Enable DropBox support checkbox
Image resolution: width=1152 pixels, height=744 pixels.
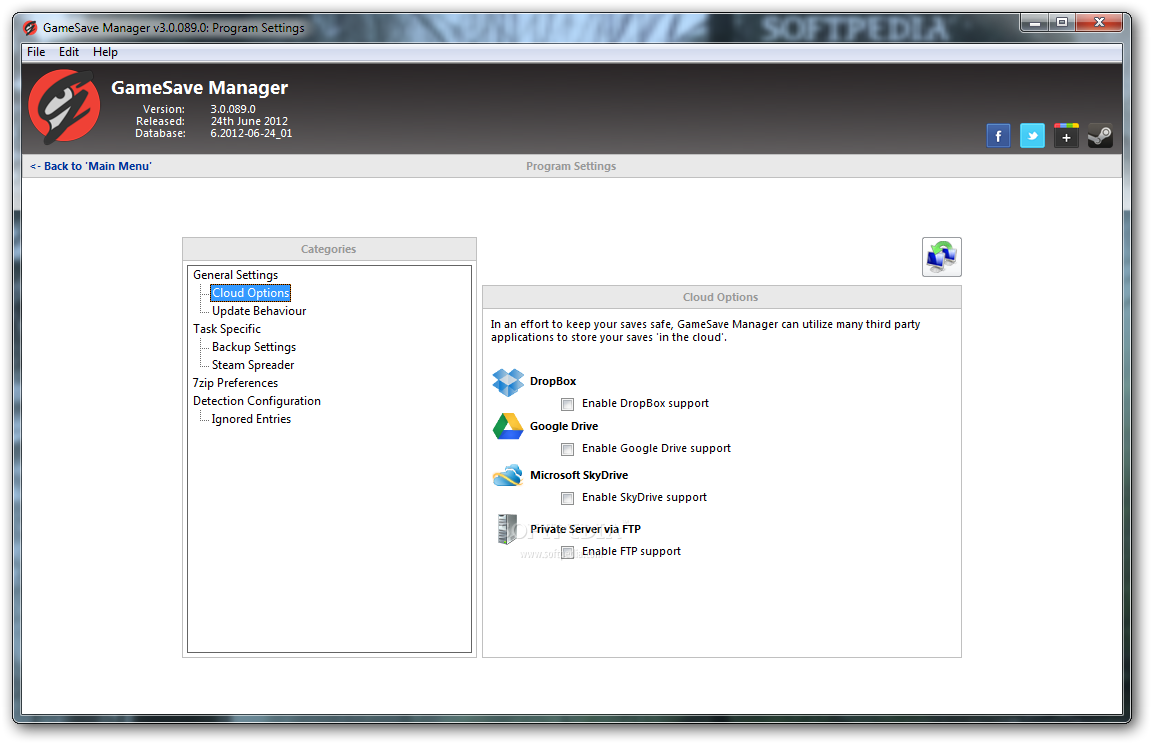(567, 404)
